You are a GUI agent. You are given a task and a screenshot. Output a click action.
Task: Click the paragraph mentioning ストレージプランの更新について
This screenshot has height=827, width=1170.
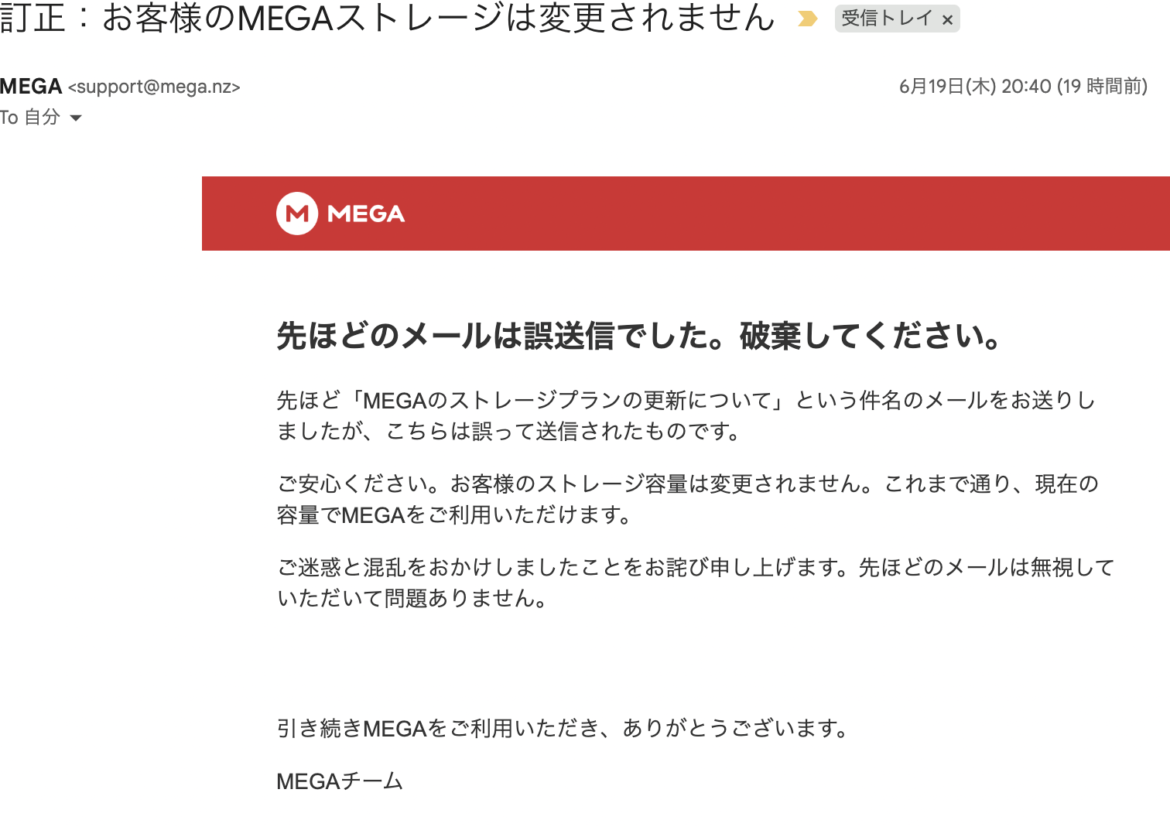tap(686, 416)
